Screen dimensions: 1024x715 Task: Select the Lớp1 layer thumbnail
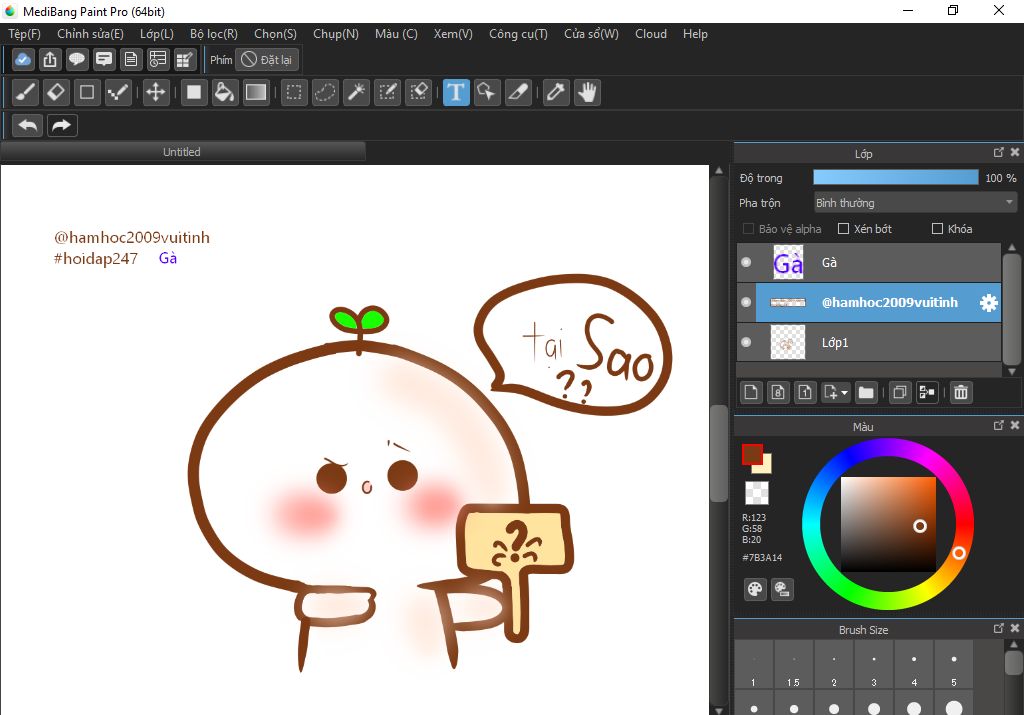tap(788, 342)
